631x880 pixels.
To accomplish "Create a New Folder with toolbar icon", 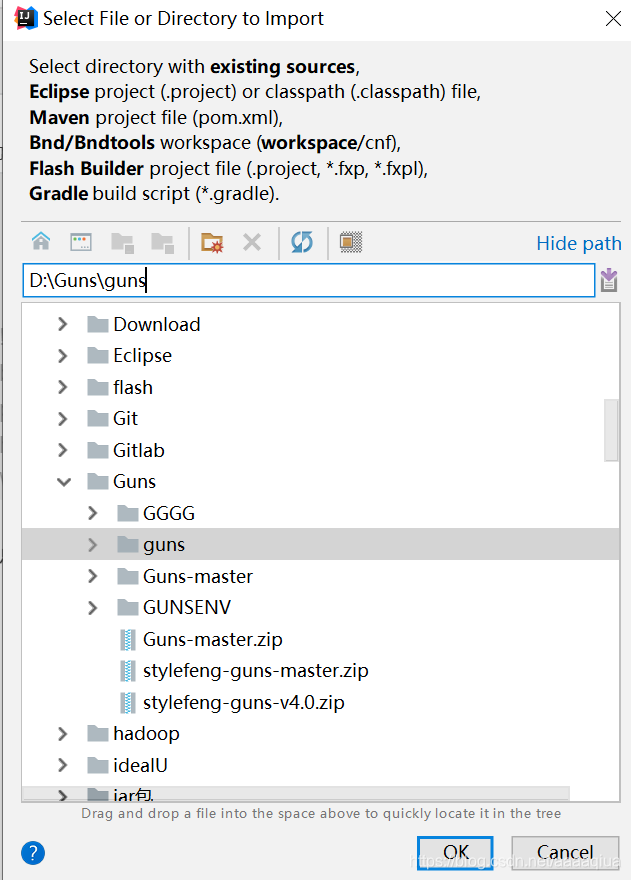I will [x=212, y=243].
